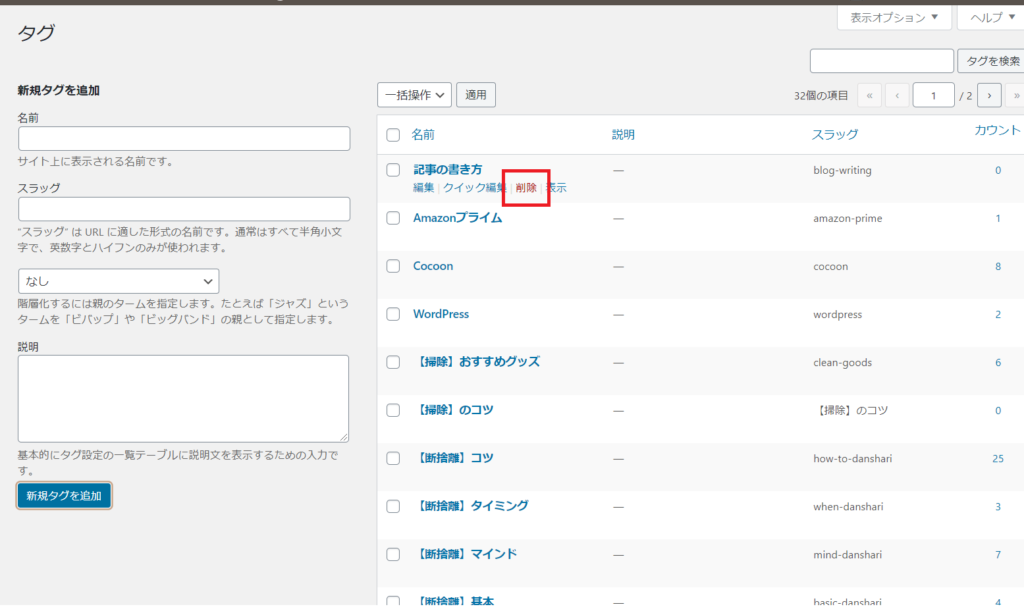This screenshot has width=1024, height=613.
Task: Click the タグを検索 search button
Action: pos(990,62)
